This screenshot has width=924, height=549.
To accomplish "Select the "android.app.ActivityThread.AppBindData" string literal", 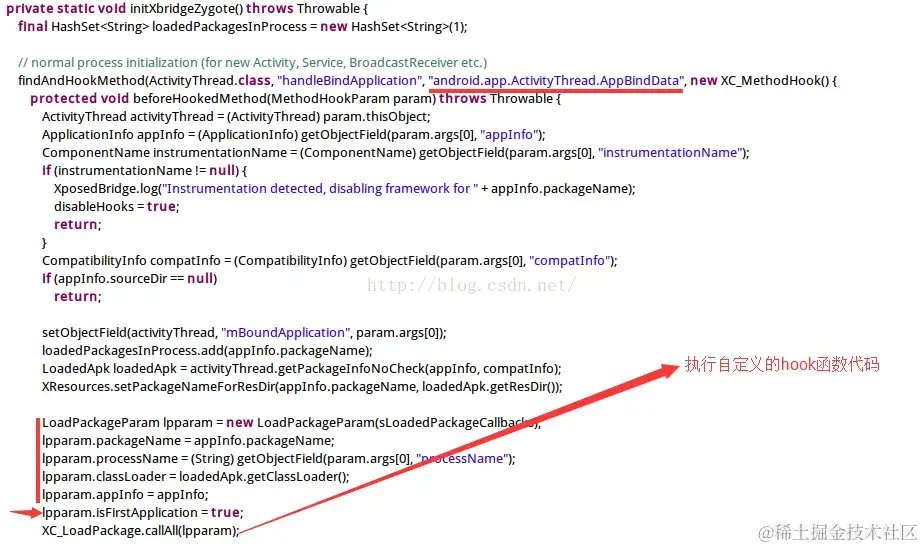I will 556,81.
